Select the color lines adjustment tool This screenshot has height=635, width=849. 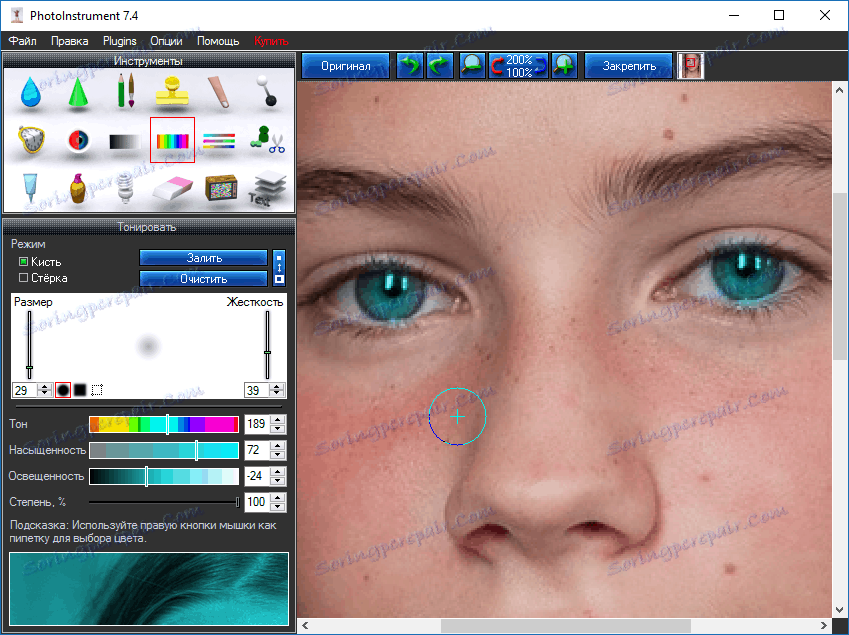point(219,141)
